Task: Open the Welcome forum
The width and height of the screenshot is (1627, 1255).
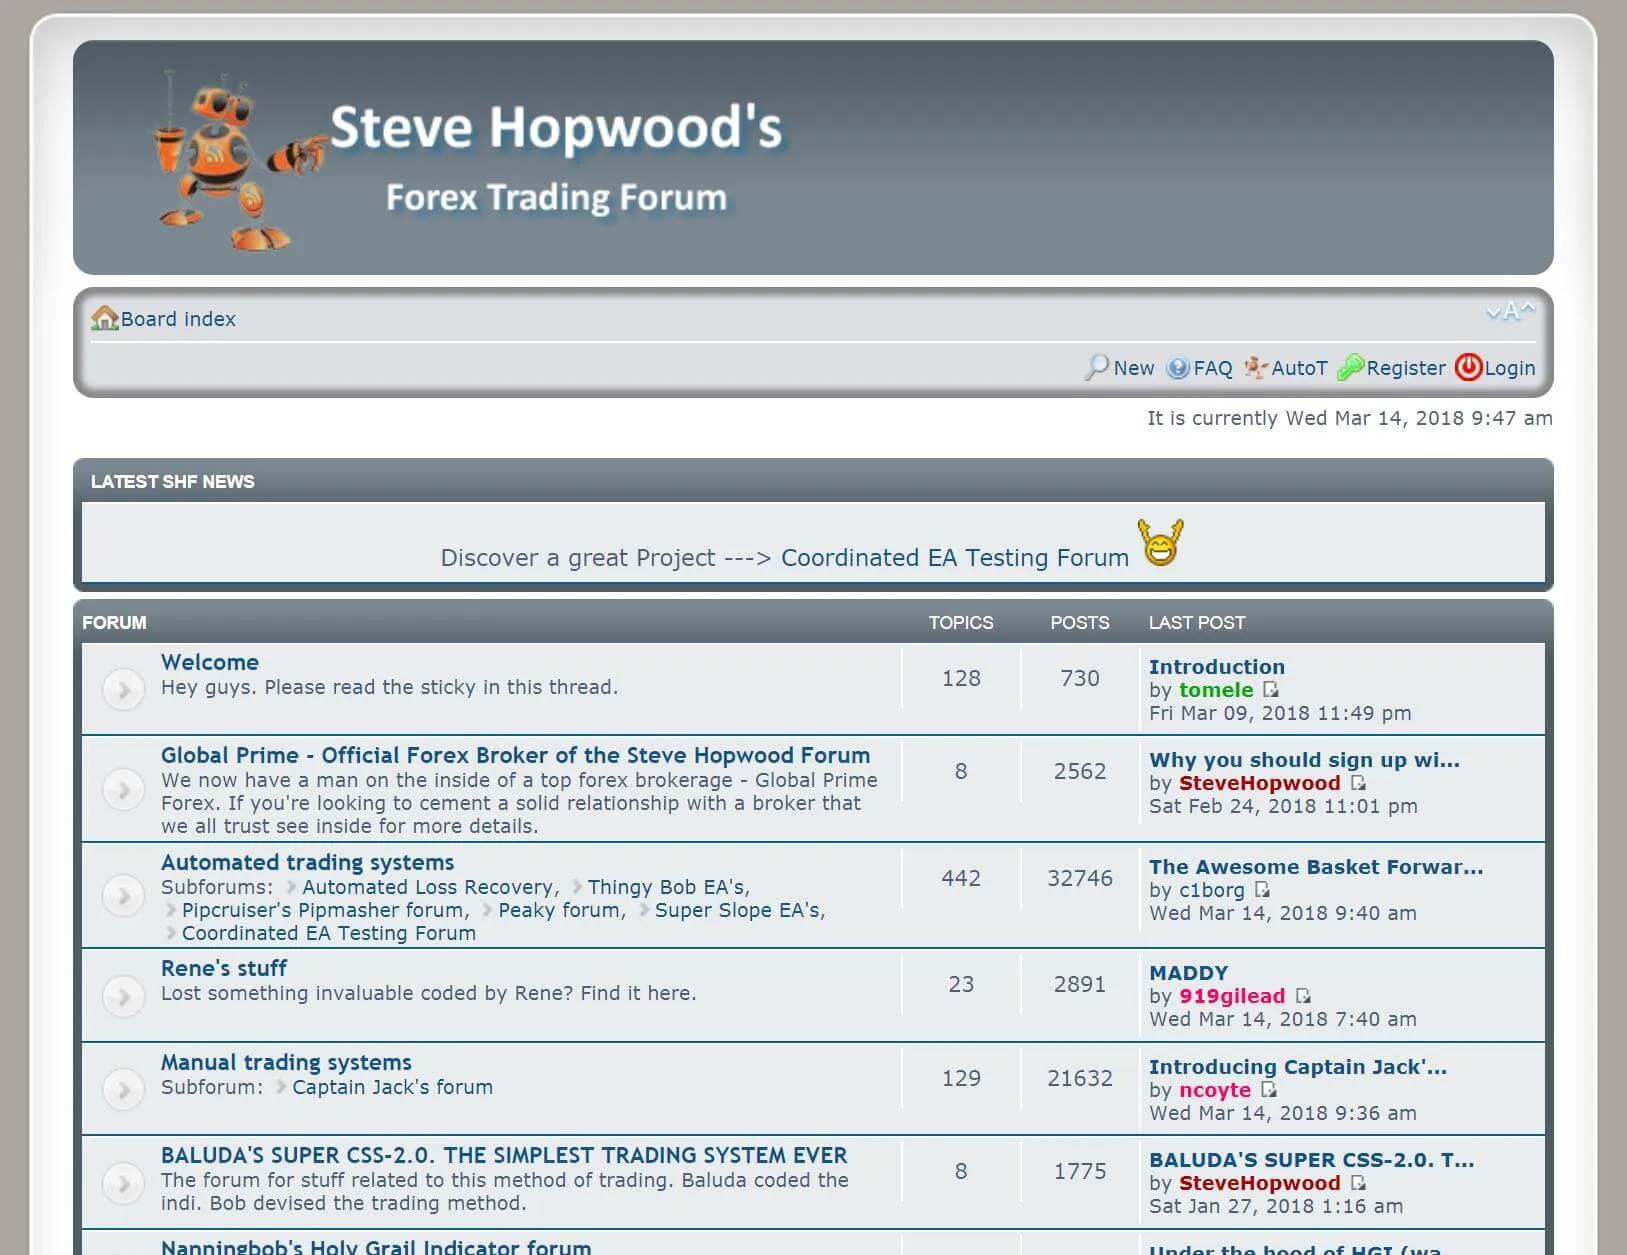Action: (x=210, y=662)
